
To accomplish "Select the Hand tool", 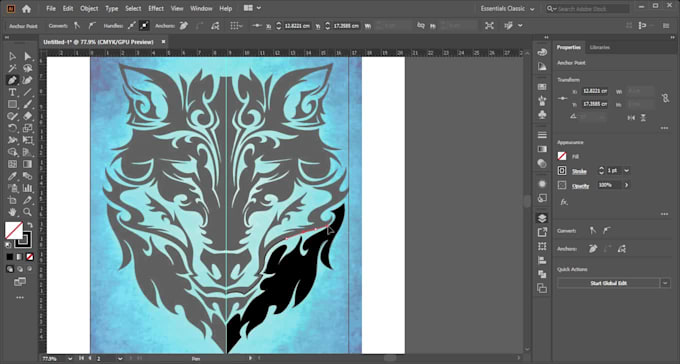I will (x=12, y=212).
